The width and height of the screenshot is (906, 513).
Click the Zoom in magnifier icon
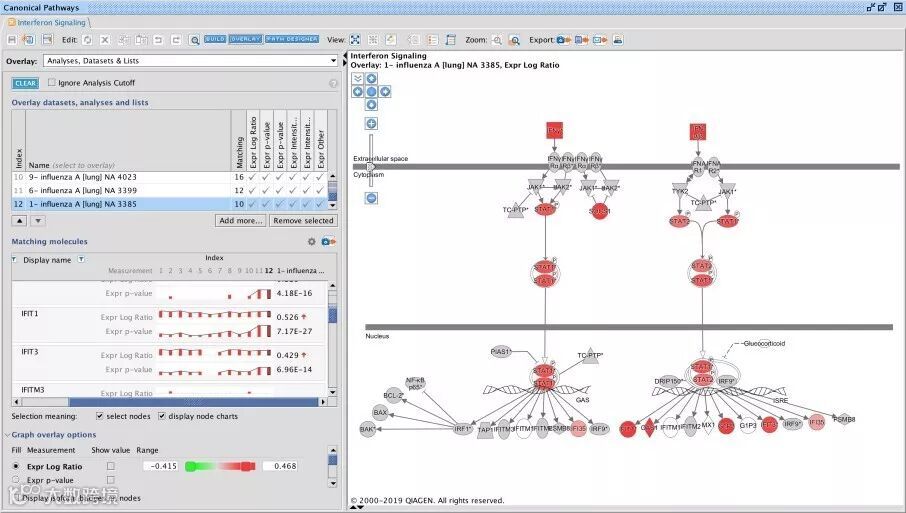[514, 40]
